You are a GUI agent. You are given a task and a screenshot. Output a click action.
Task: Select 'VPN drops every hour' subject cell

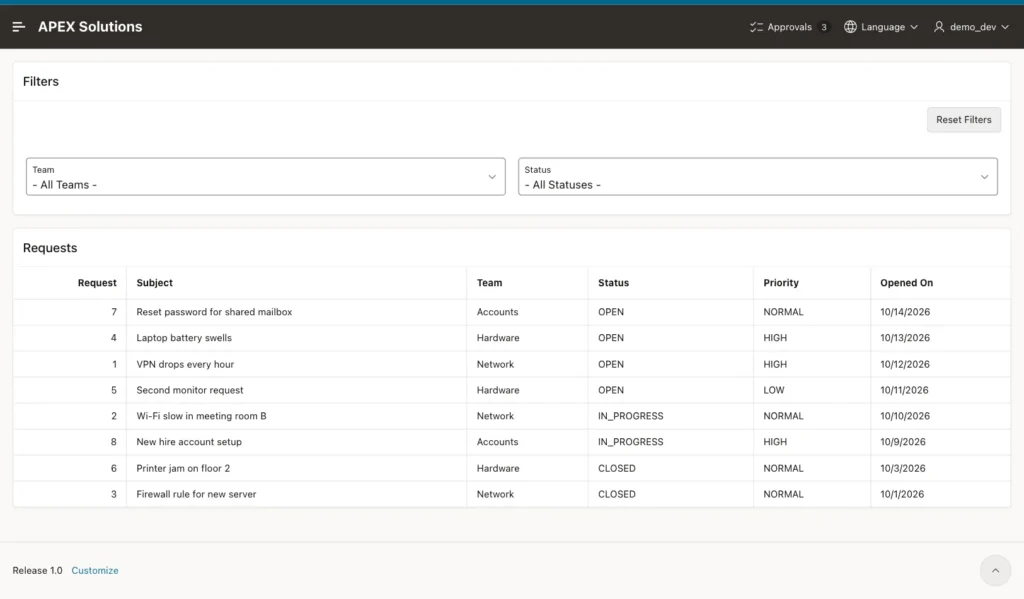click(185, 364)
